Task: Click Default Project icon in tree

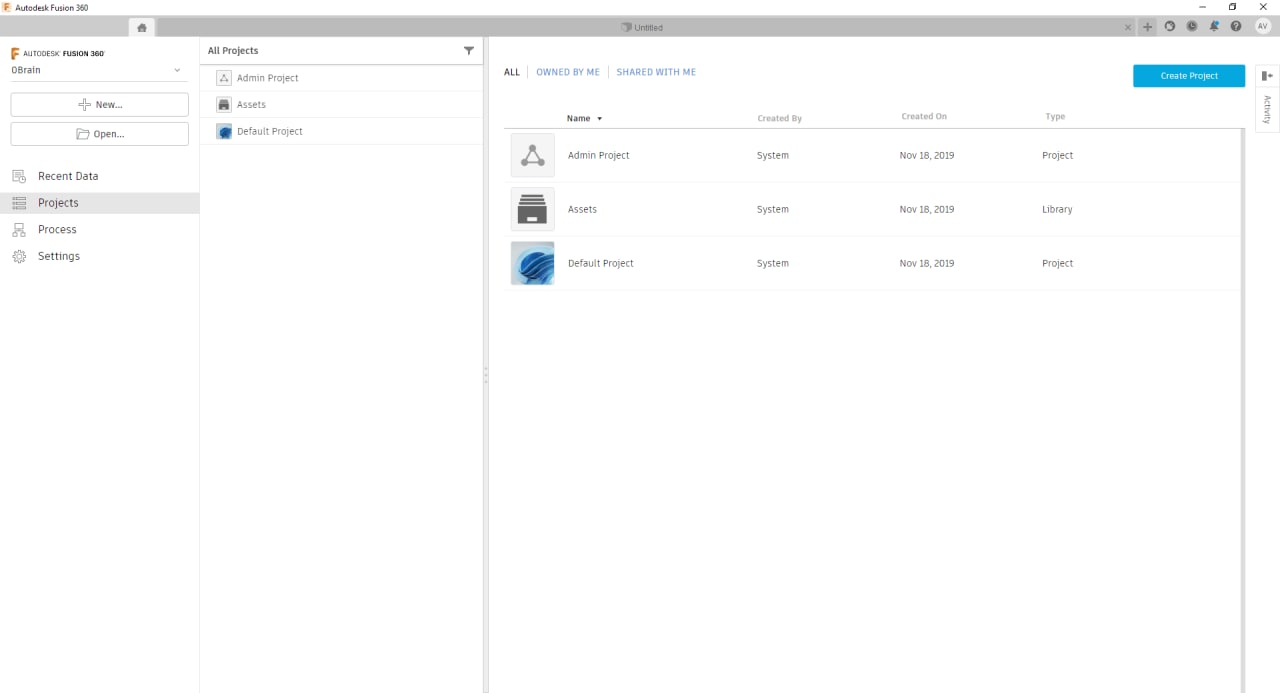Action: click(224, 132)
